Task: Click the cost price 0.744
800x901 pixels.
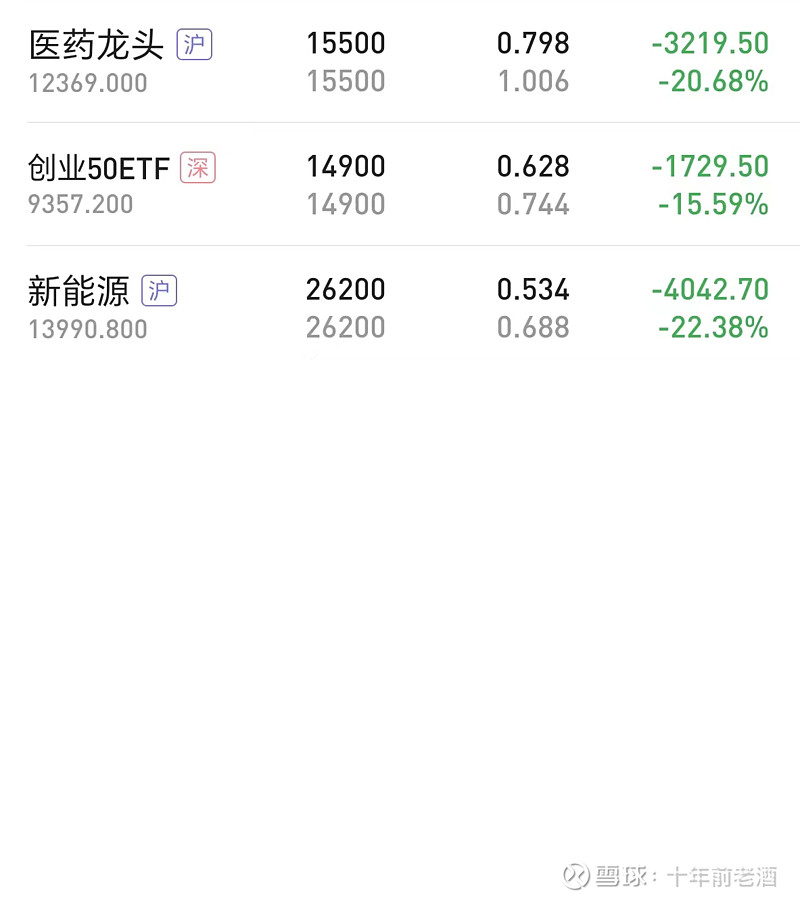Action: point(533,205)
